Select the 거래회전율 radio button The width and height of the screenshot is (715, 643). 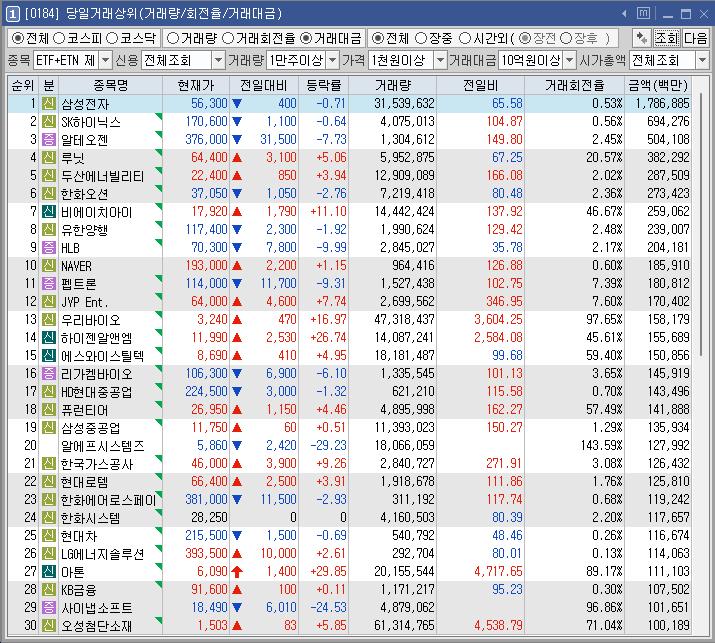click(228, 38)
